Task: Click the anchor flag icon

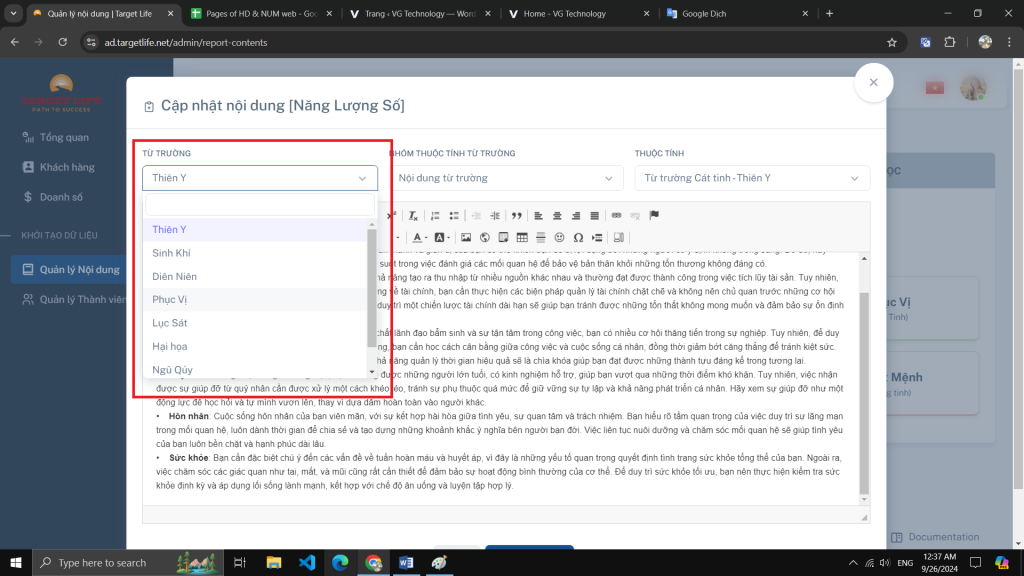Action: click(x=654, y=216)
